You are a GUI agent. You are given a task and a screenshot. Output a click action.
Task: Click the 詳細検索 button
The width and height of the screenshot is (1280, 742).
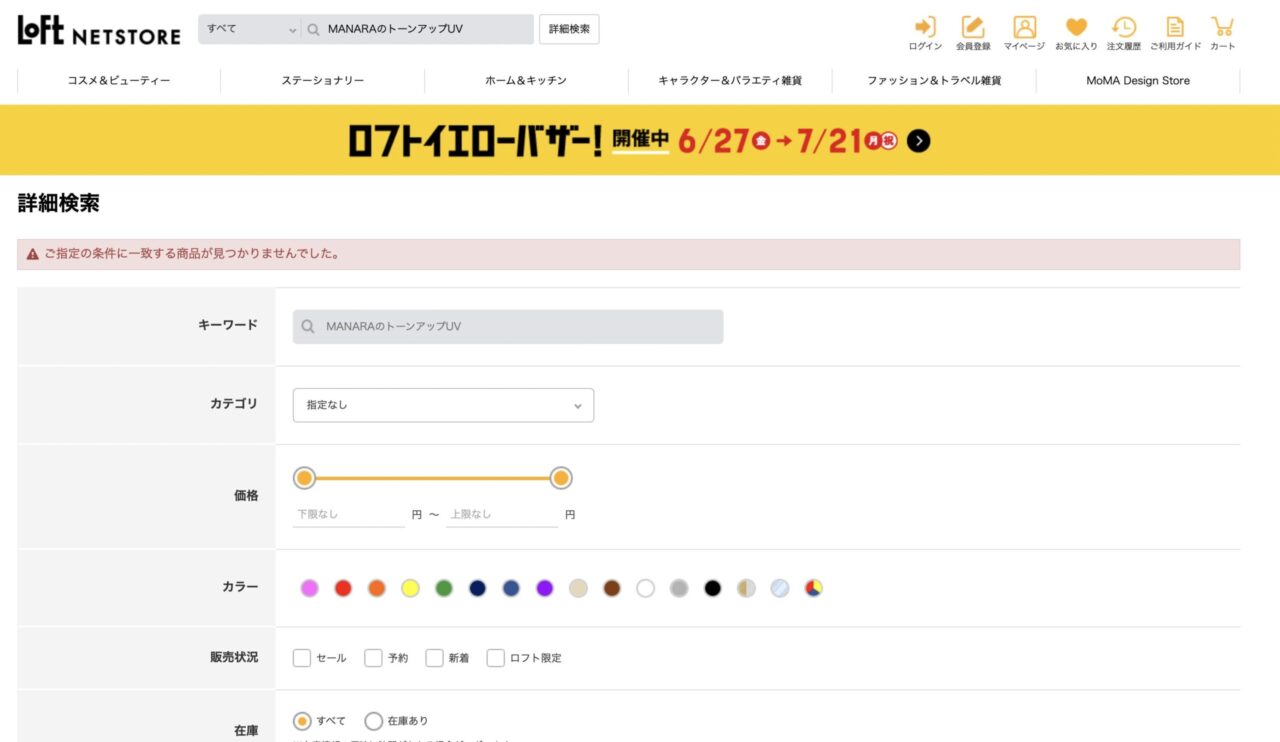point(569,30)
